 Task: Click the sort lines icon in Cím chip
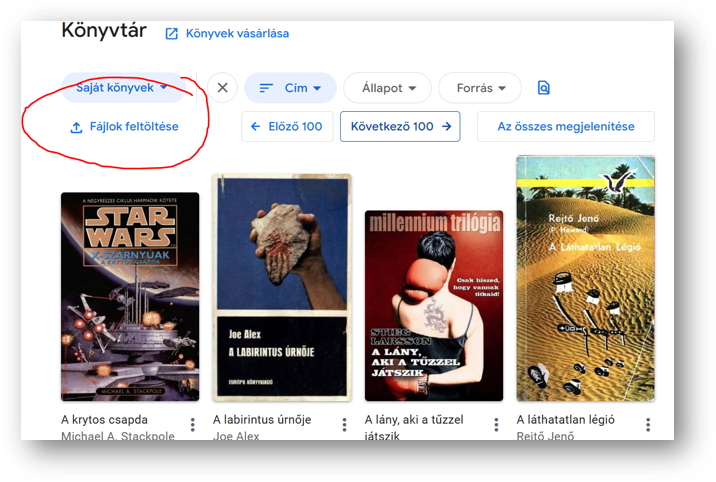pos(266,88)
